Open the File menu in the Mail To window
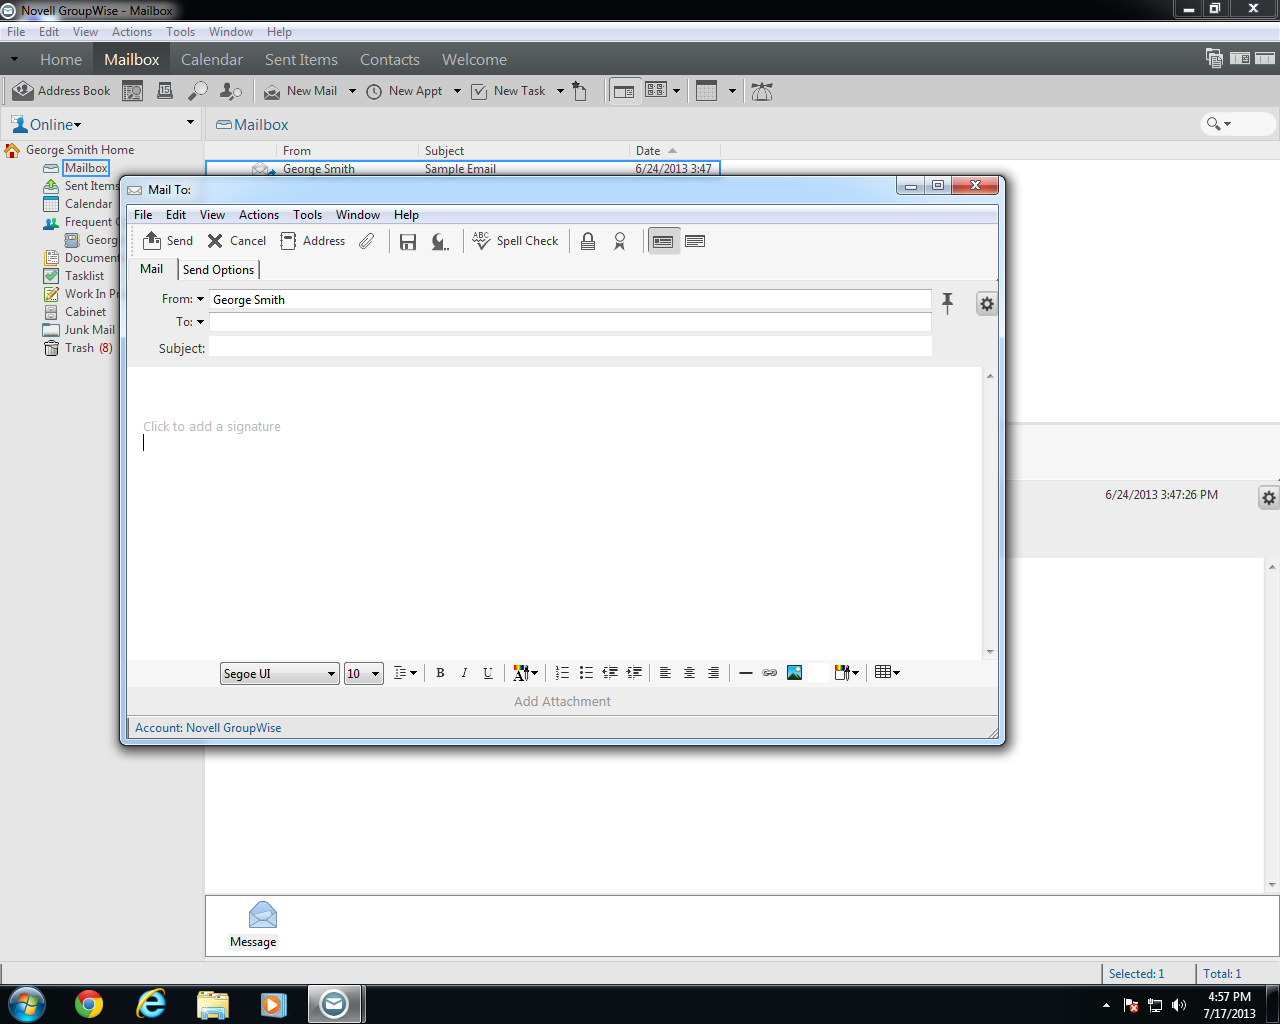Image resolution: width=1280 pixels, height=1024 pixels. coord(143,215)
